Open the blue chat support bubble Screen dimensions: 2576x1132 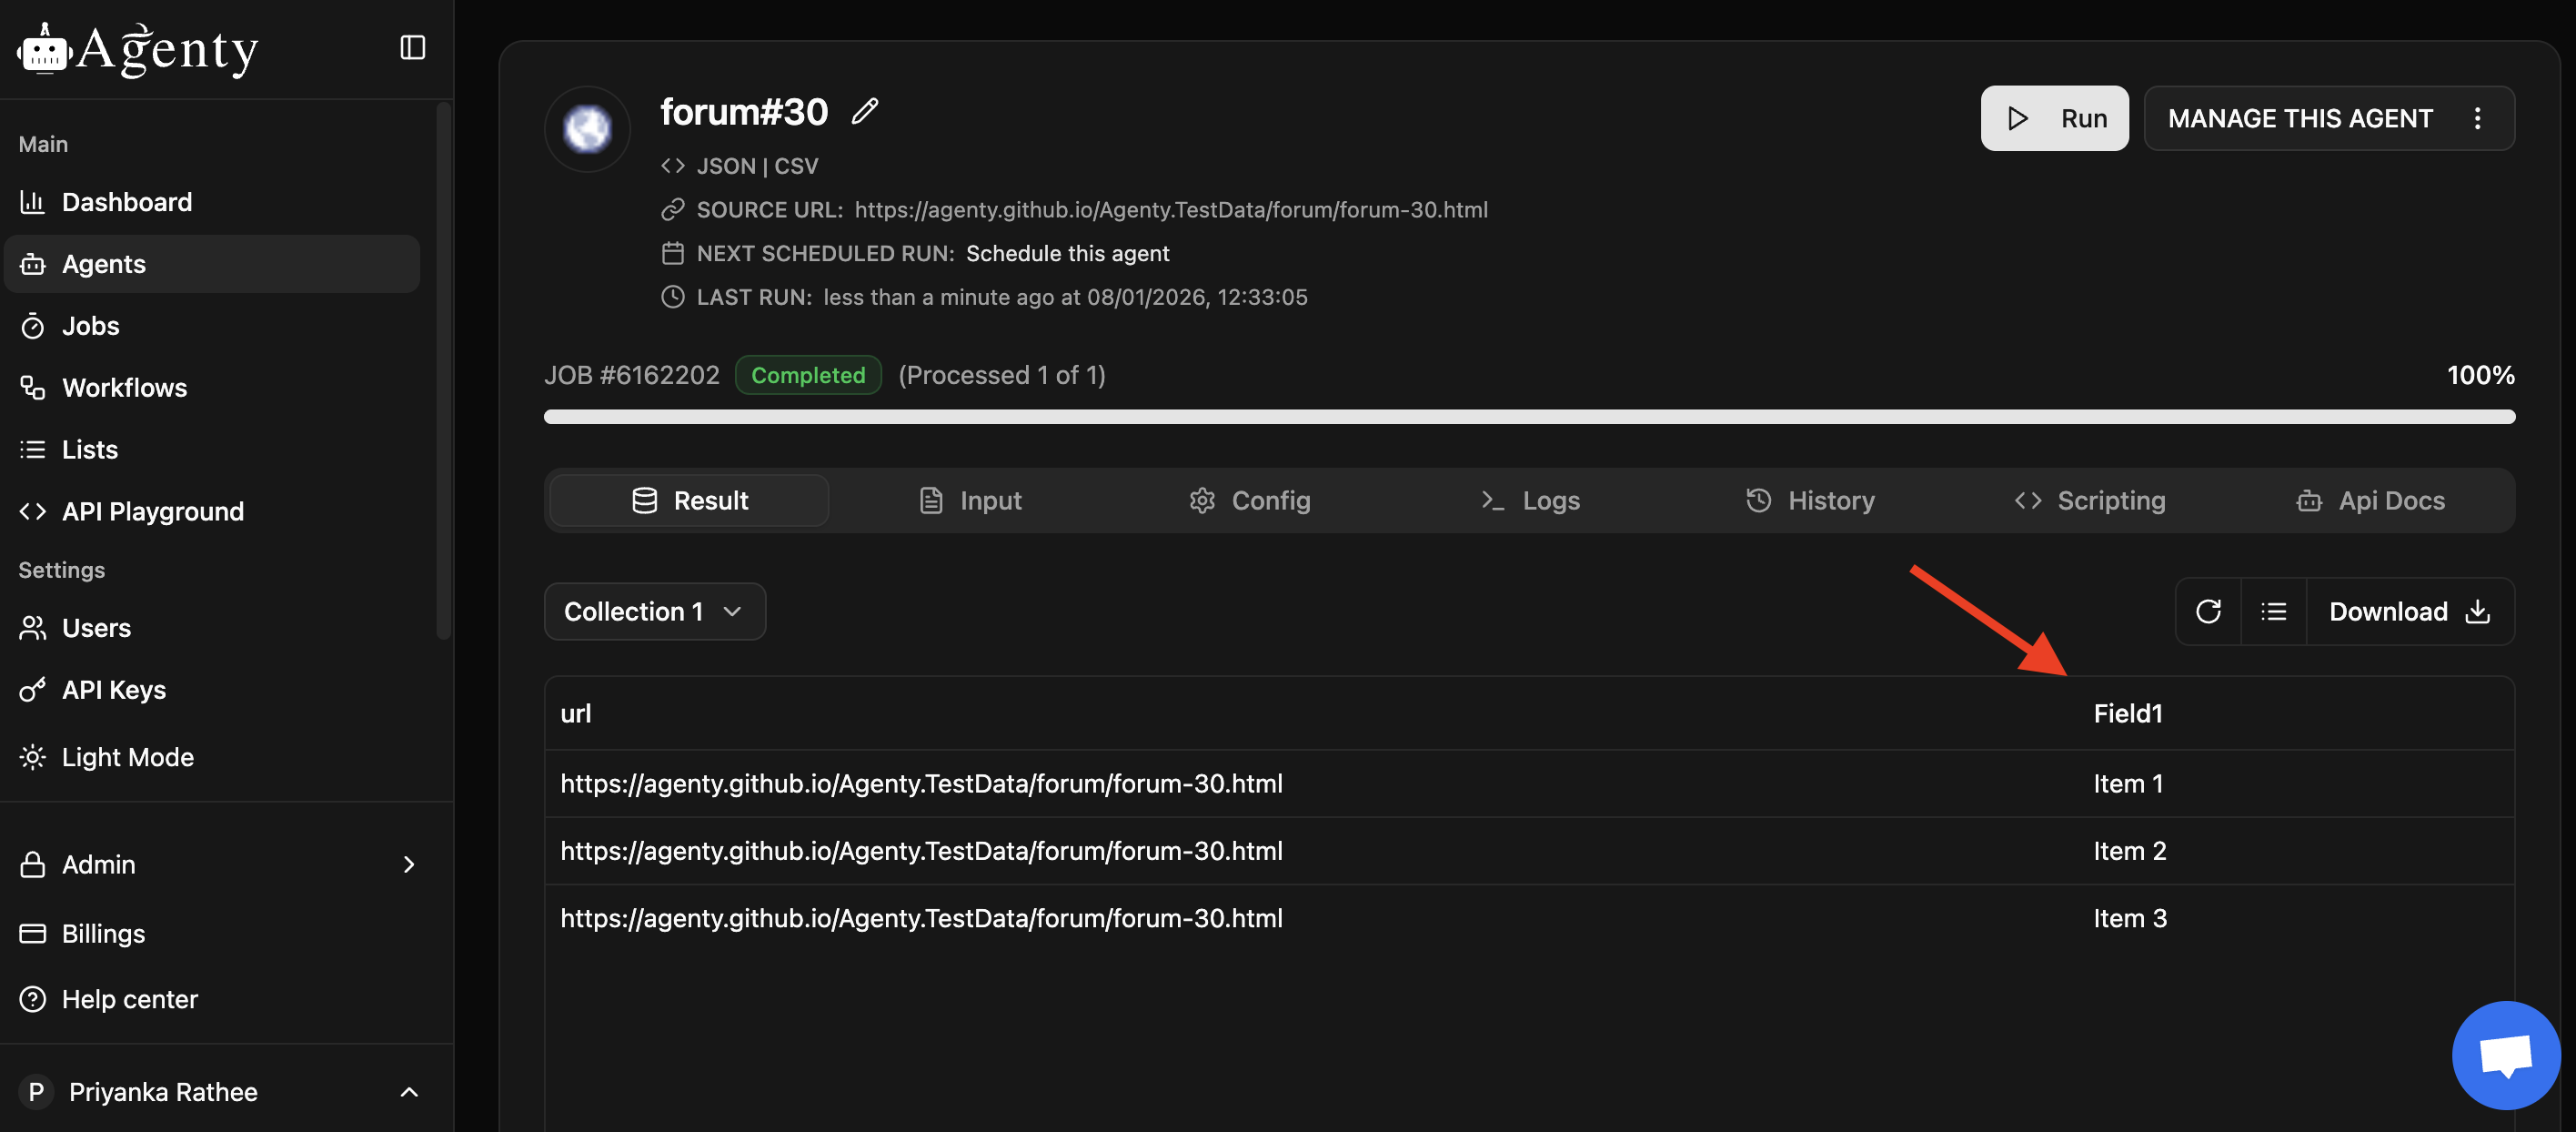[x=2505, y=1055]
